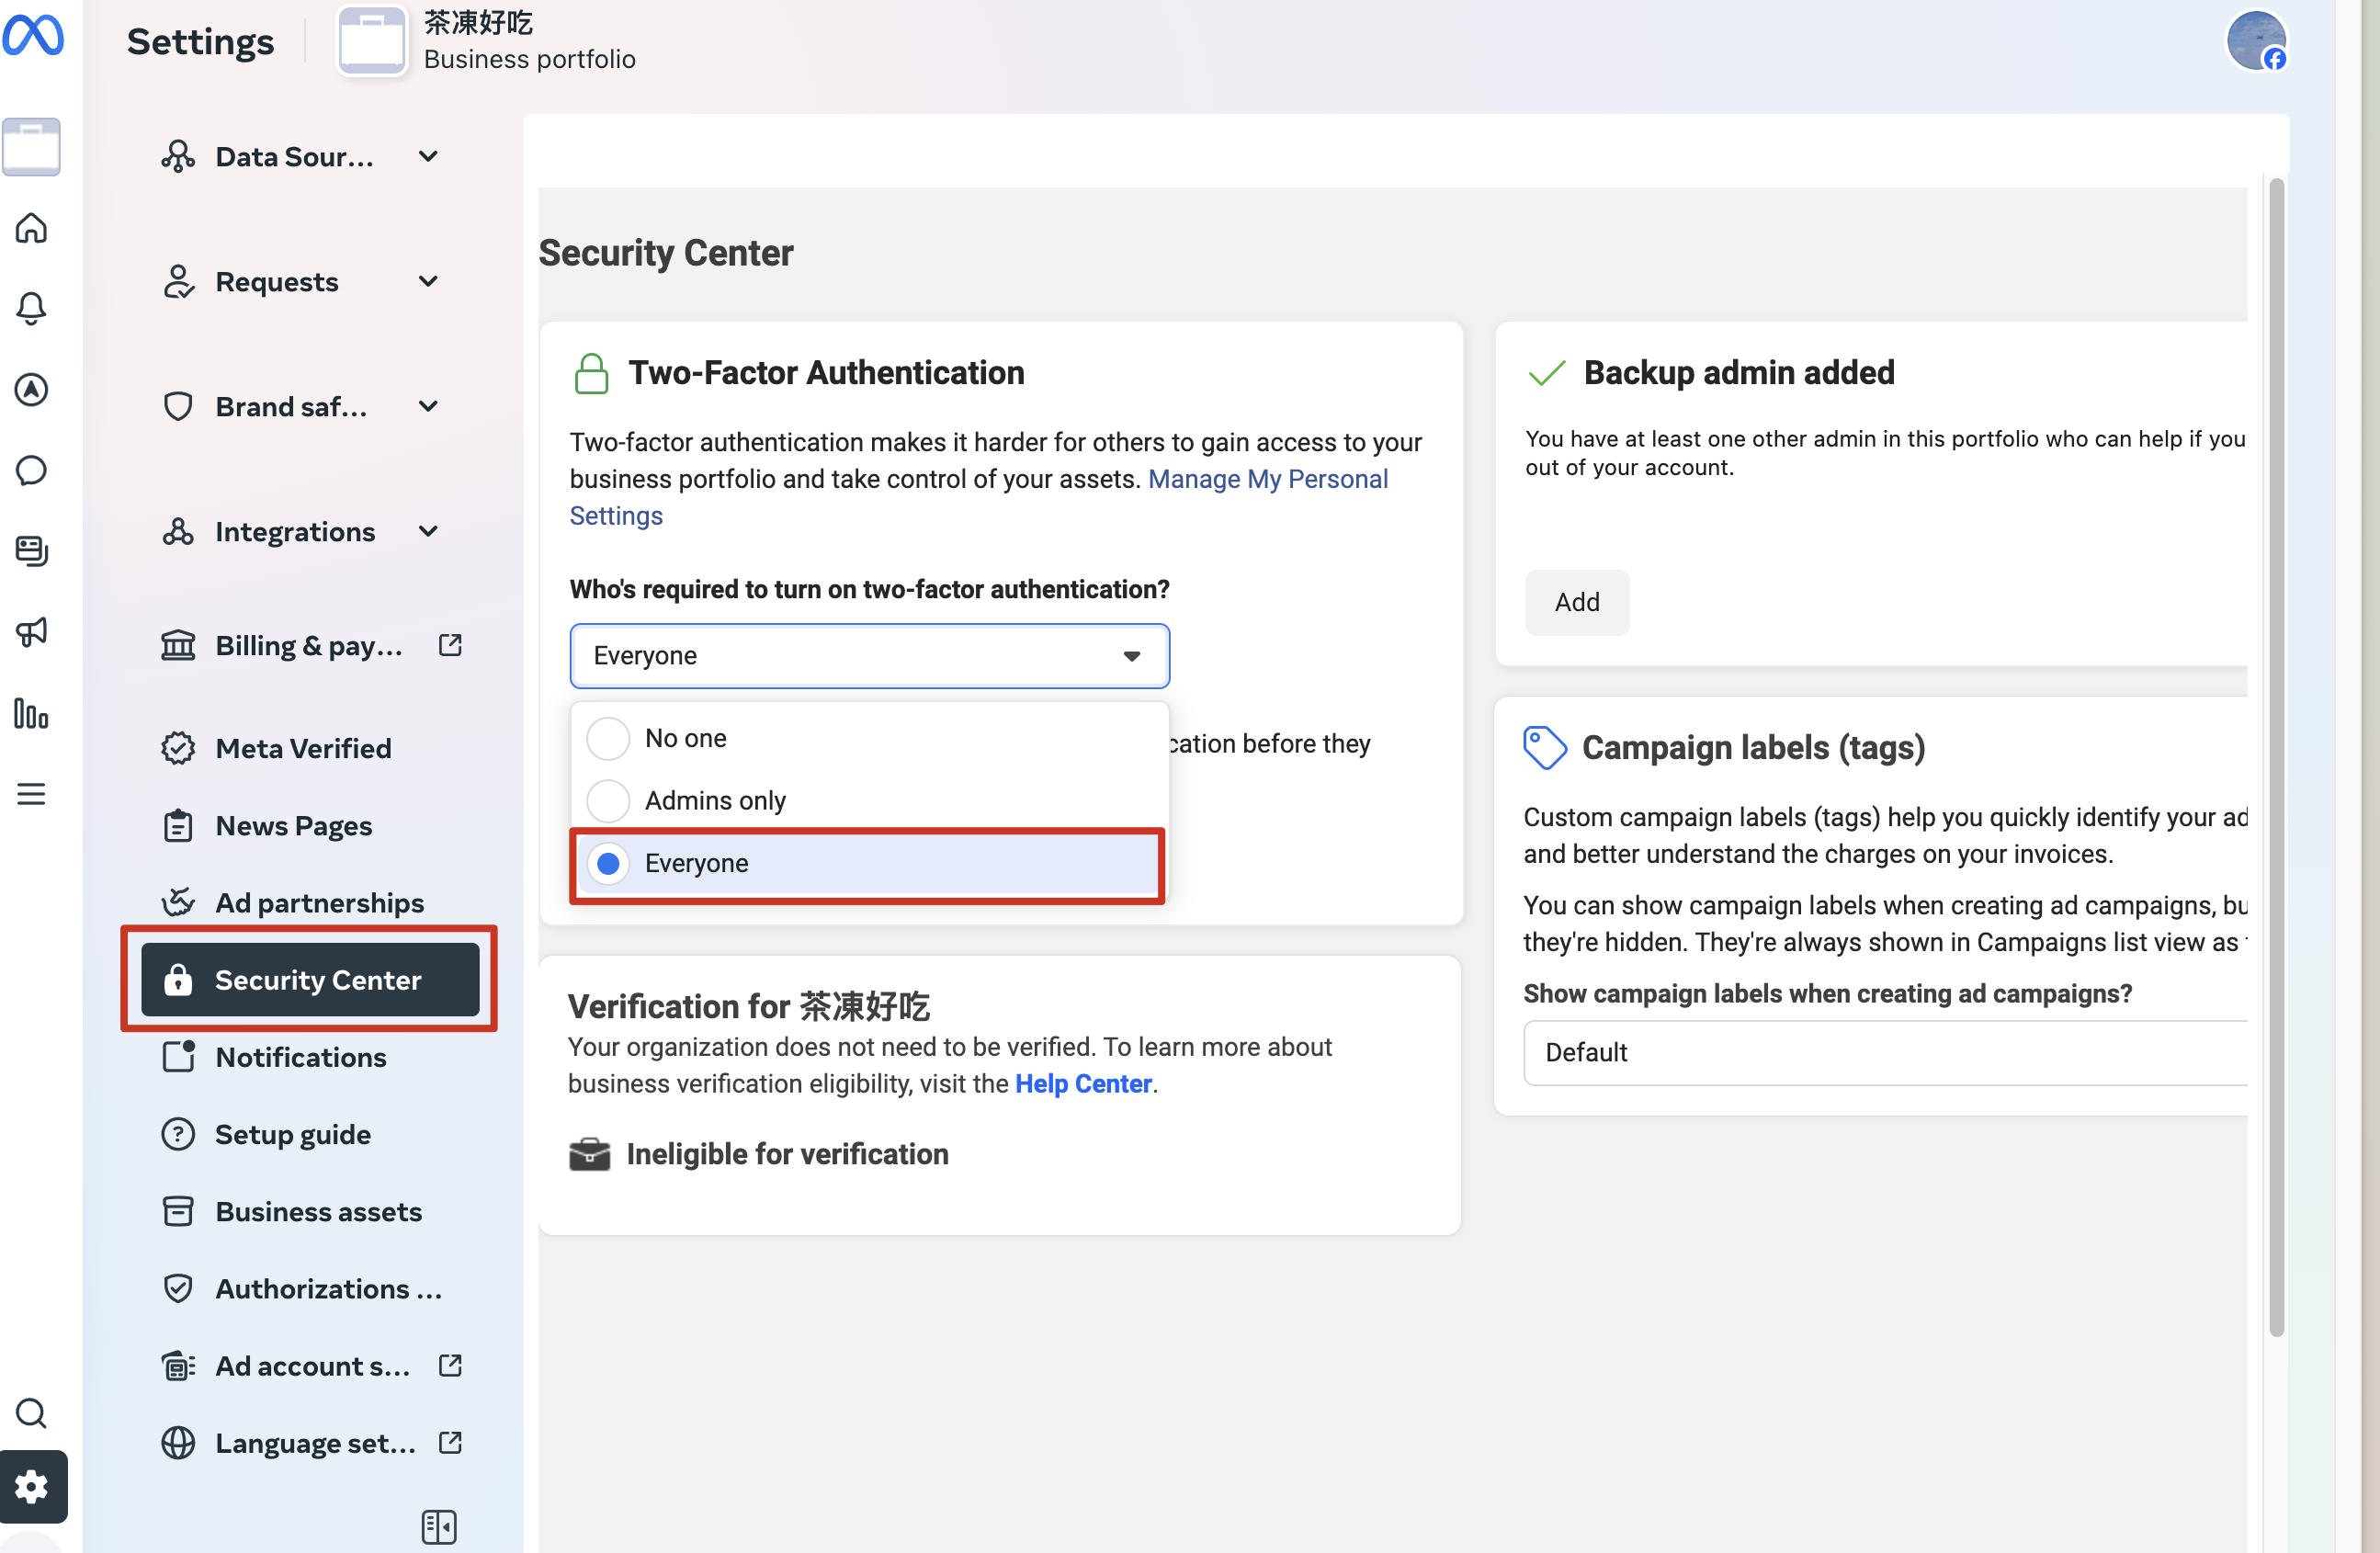This screenshot has width=2380, height=1553.
Task: Click the tag icon by Campaign labels
Action: pos(1545,747)
